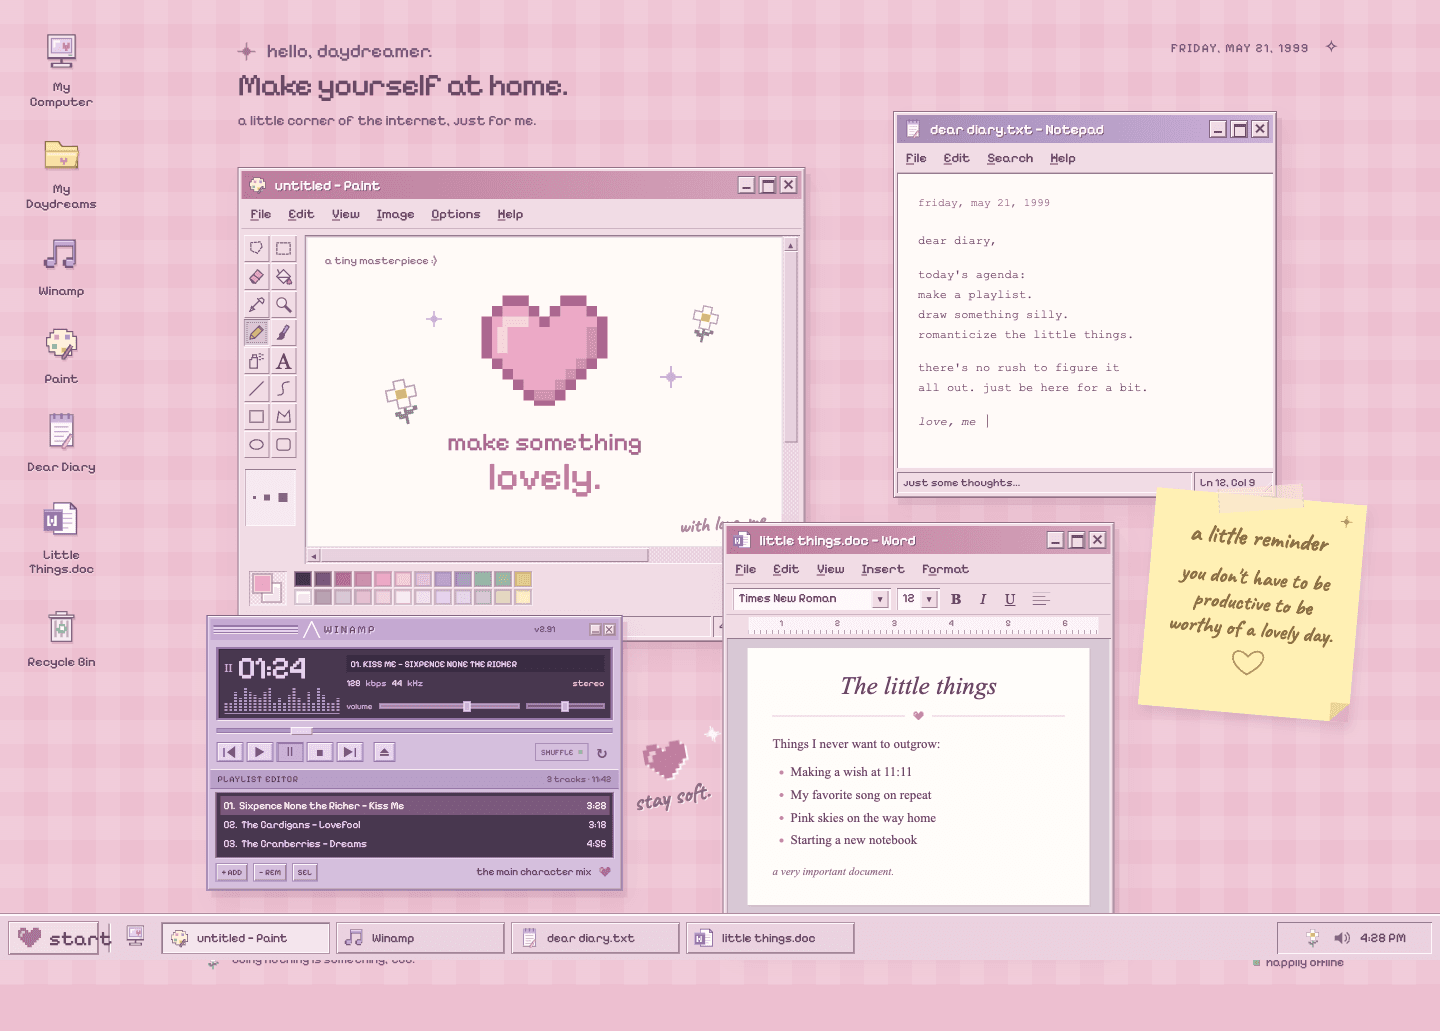Viewport: 1440px width, 1031px height.
Task: Open the Dear Diary desktop icon
Action: pyautogui.click(x=61, y=443)
